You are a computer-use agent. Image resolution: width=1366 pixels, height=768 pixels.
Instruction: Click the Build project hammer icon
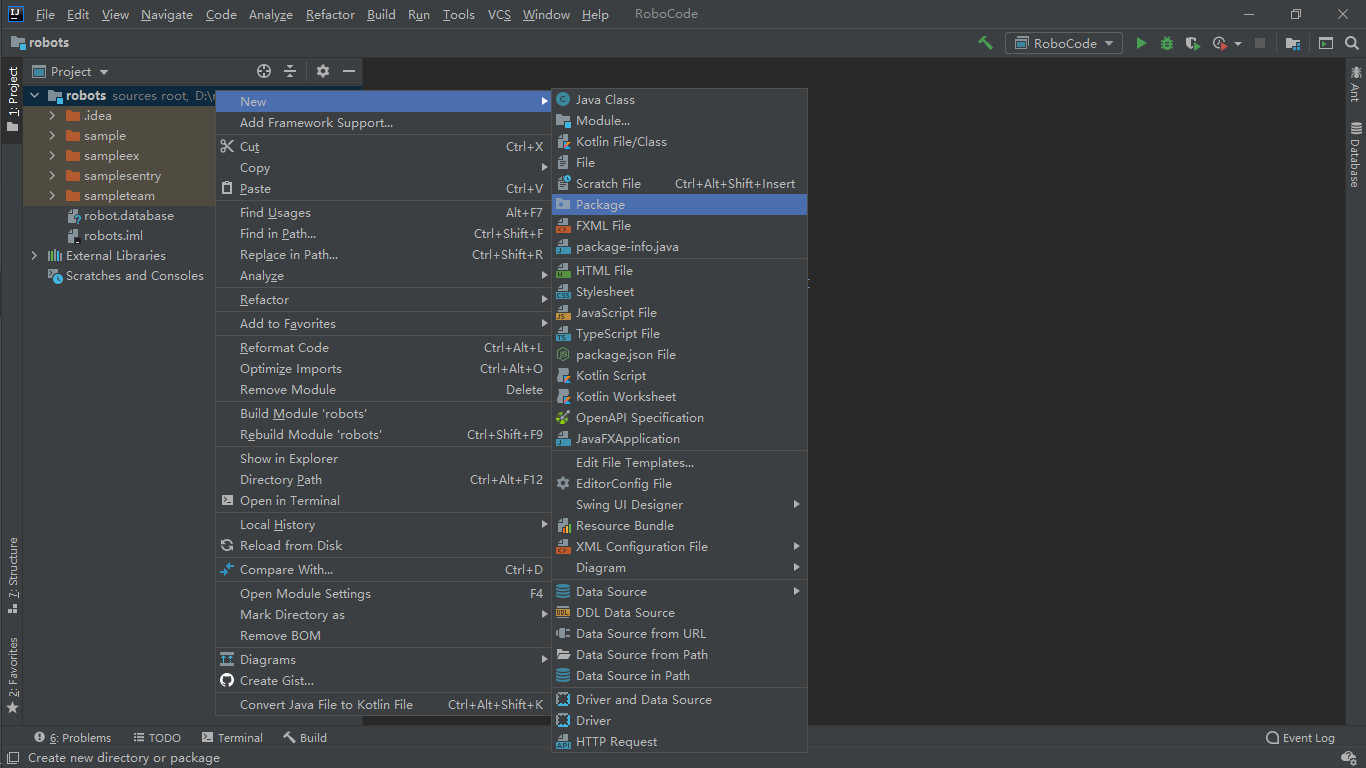click(x=985, y=43)
